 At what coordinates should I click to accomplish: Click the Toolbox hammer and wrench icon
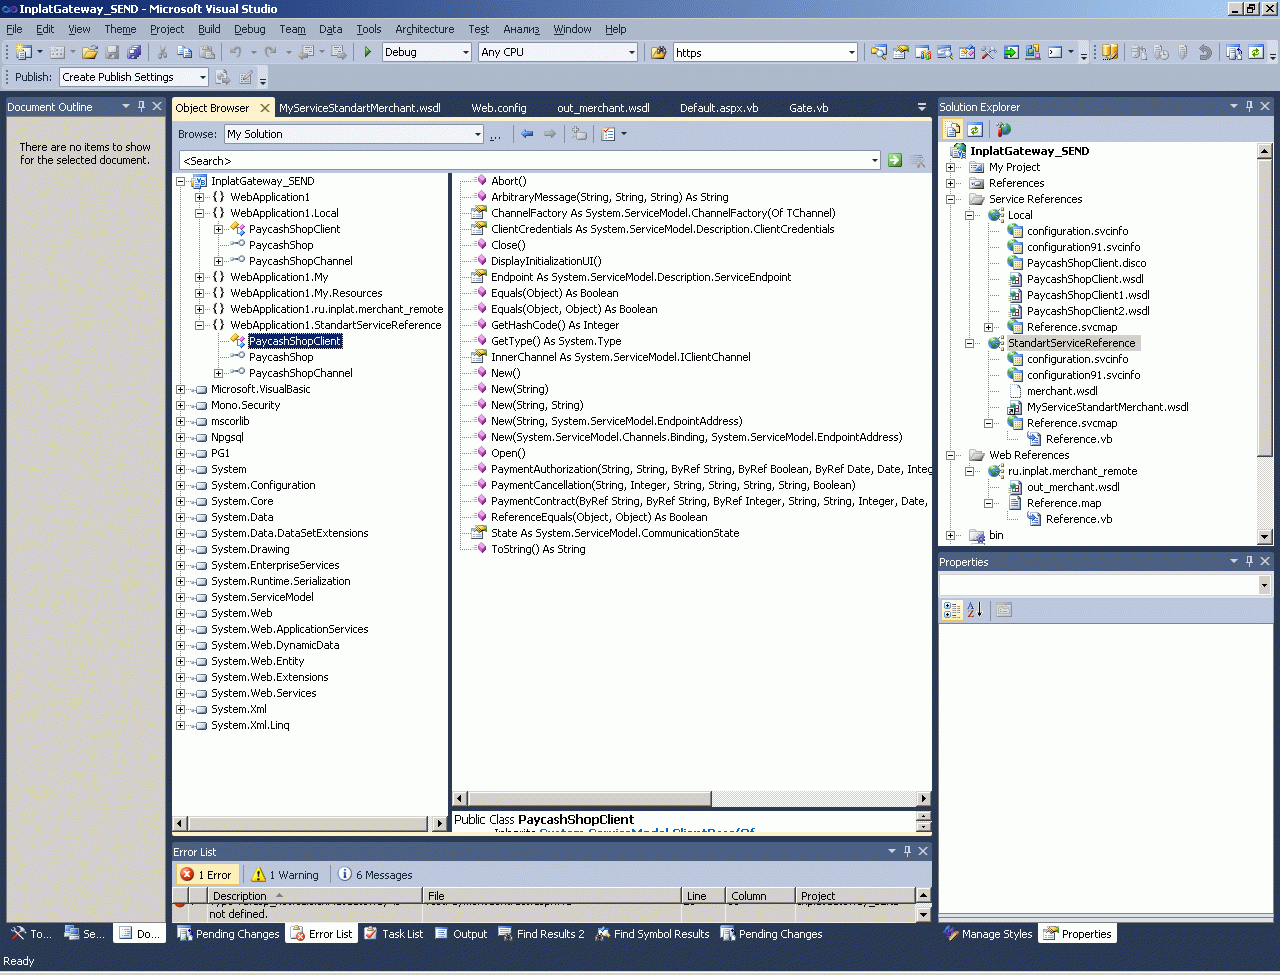coord(989,52)
